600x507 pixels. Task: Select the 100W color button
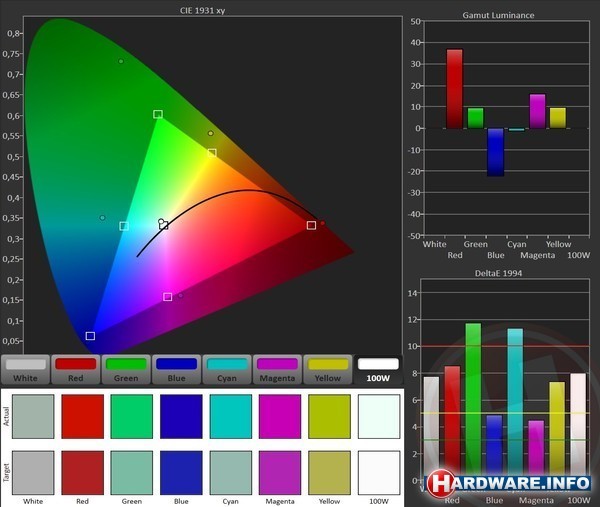[378, 370]
